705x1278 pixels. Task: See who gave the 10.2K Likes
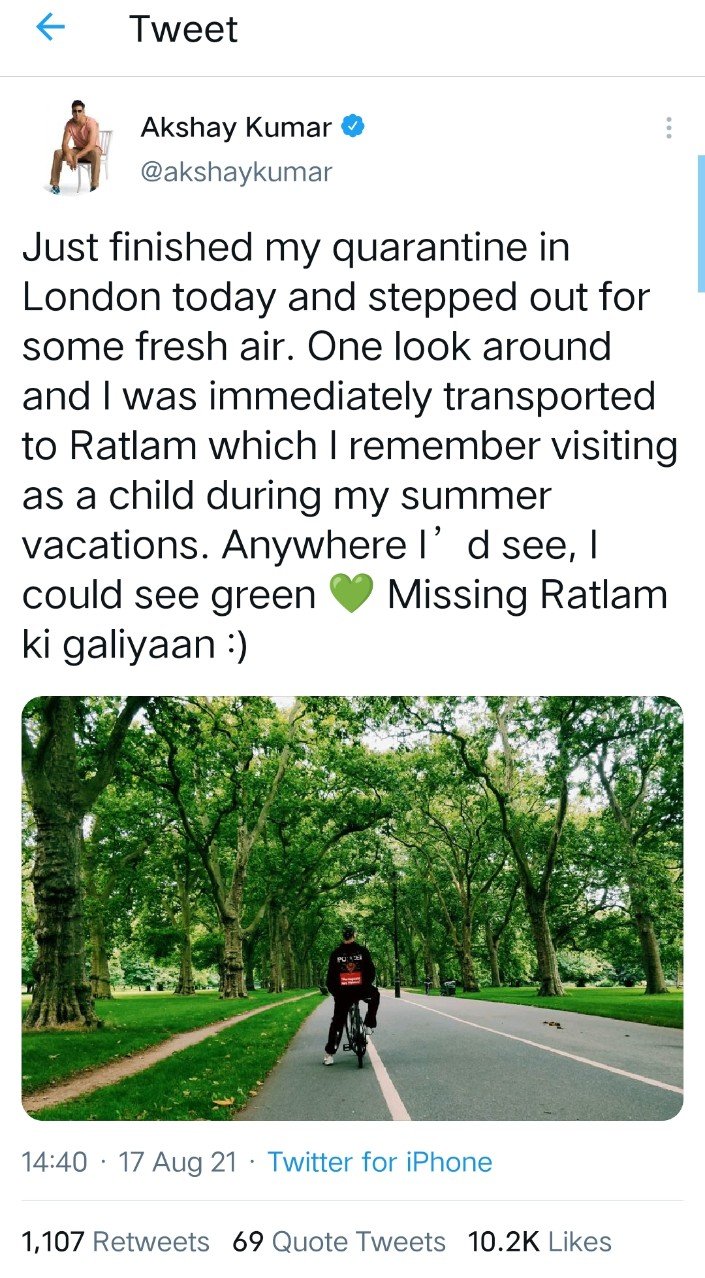coord(541,1241)
